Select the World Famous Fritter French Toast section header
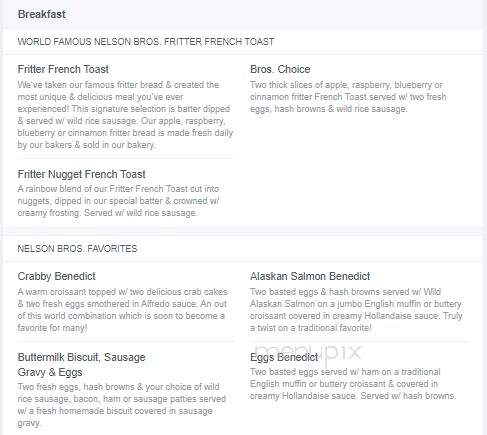The height and width of the screenshot is (435, 487). (146, 42)
